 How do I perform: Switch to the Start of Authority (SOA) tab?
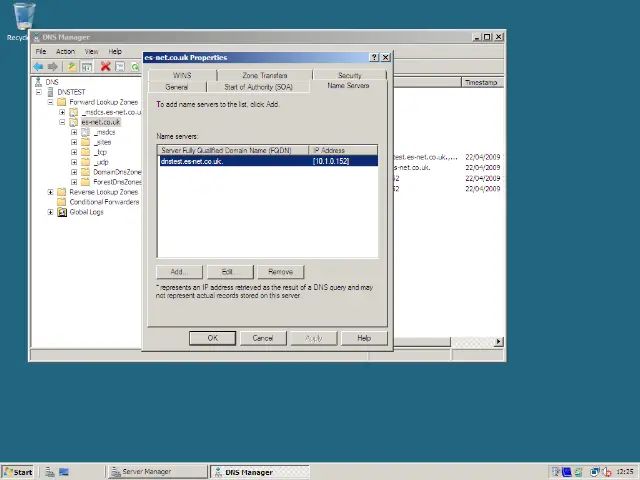pos(258,87)
